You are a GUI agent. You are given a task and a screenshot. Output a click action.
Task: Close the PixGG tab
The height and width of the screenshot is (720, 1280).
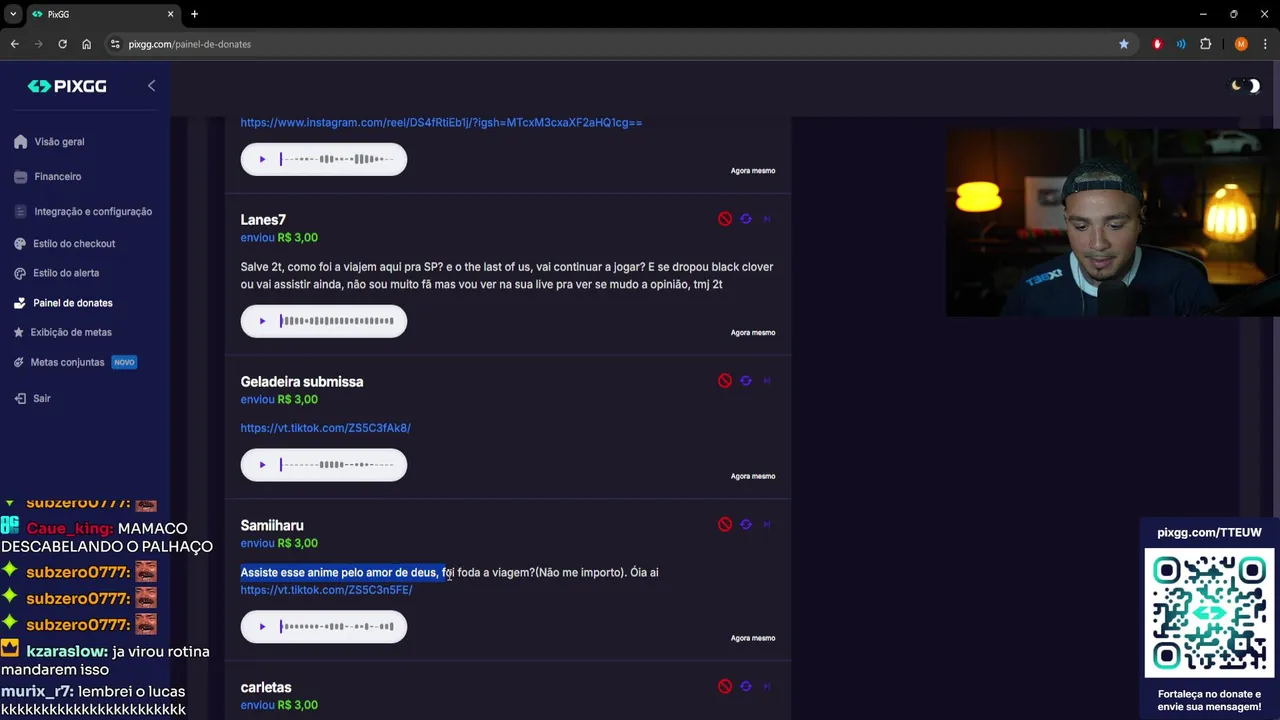(170, 14)
